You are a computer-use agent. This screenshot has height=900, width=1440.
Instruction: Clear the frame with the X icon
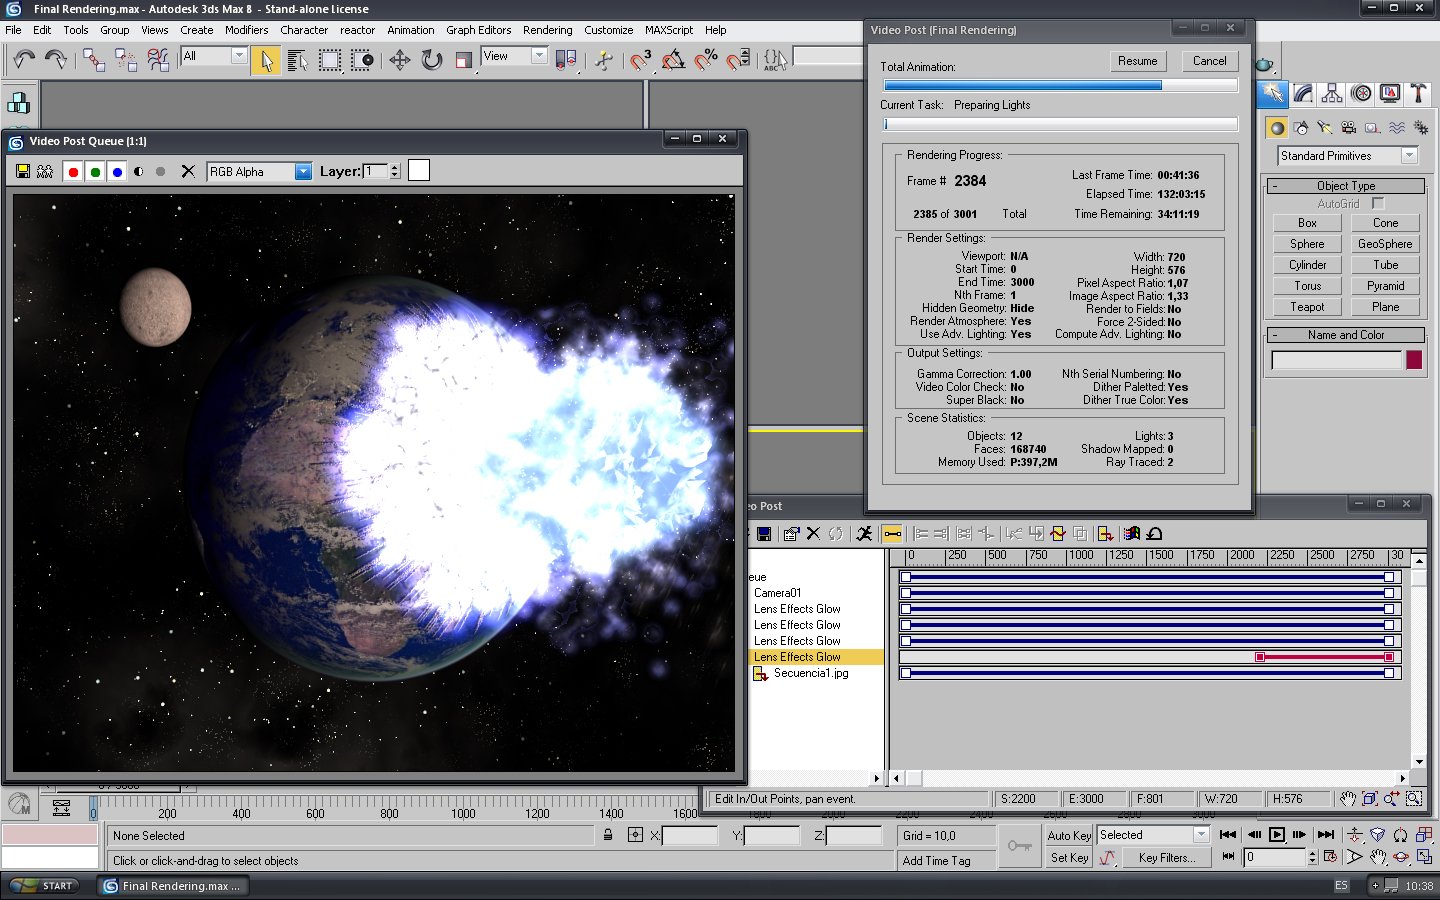tap(187, 172)
